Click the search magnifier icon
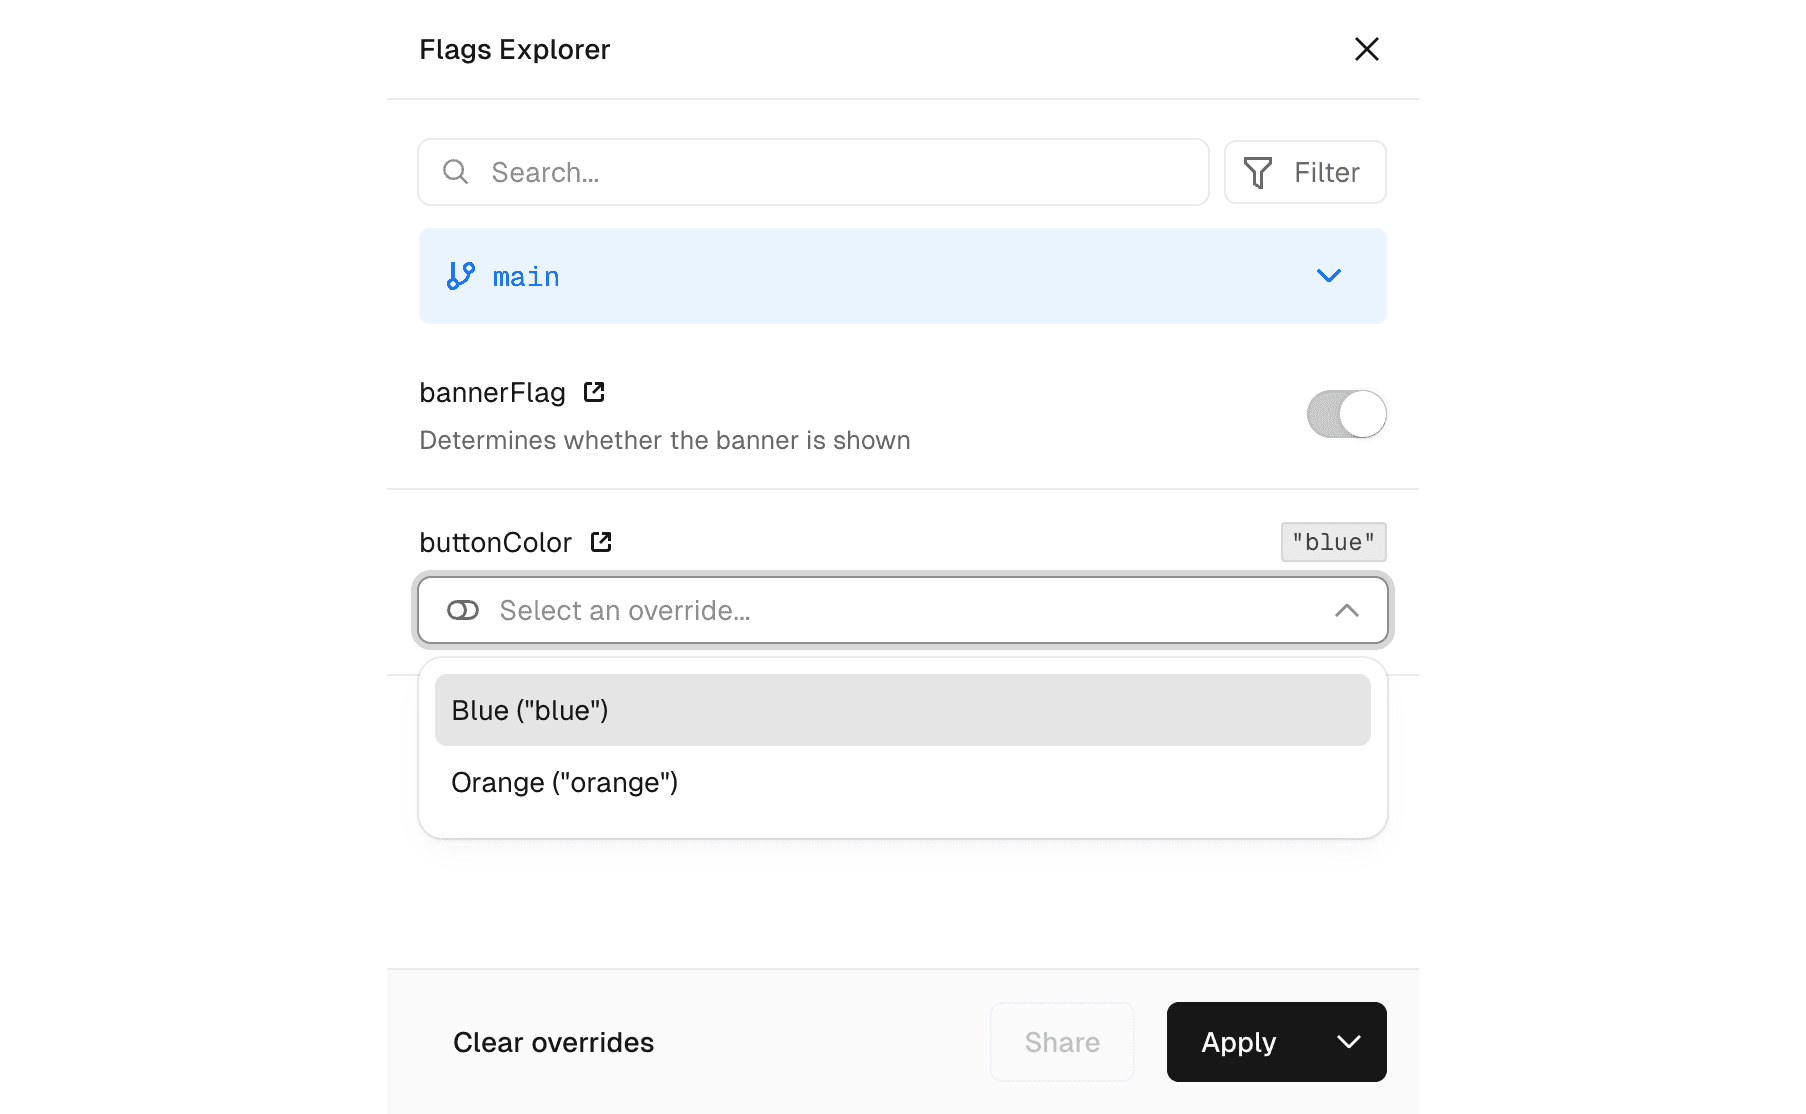The image size is (1806, 1114). click(456, 172)
